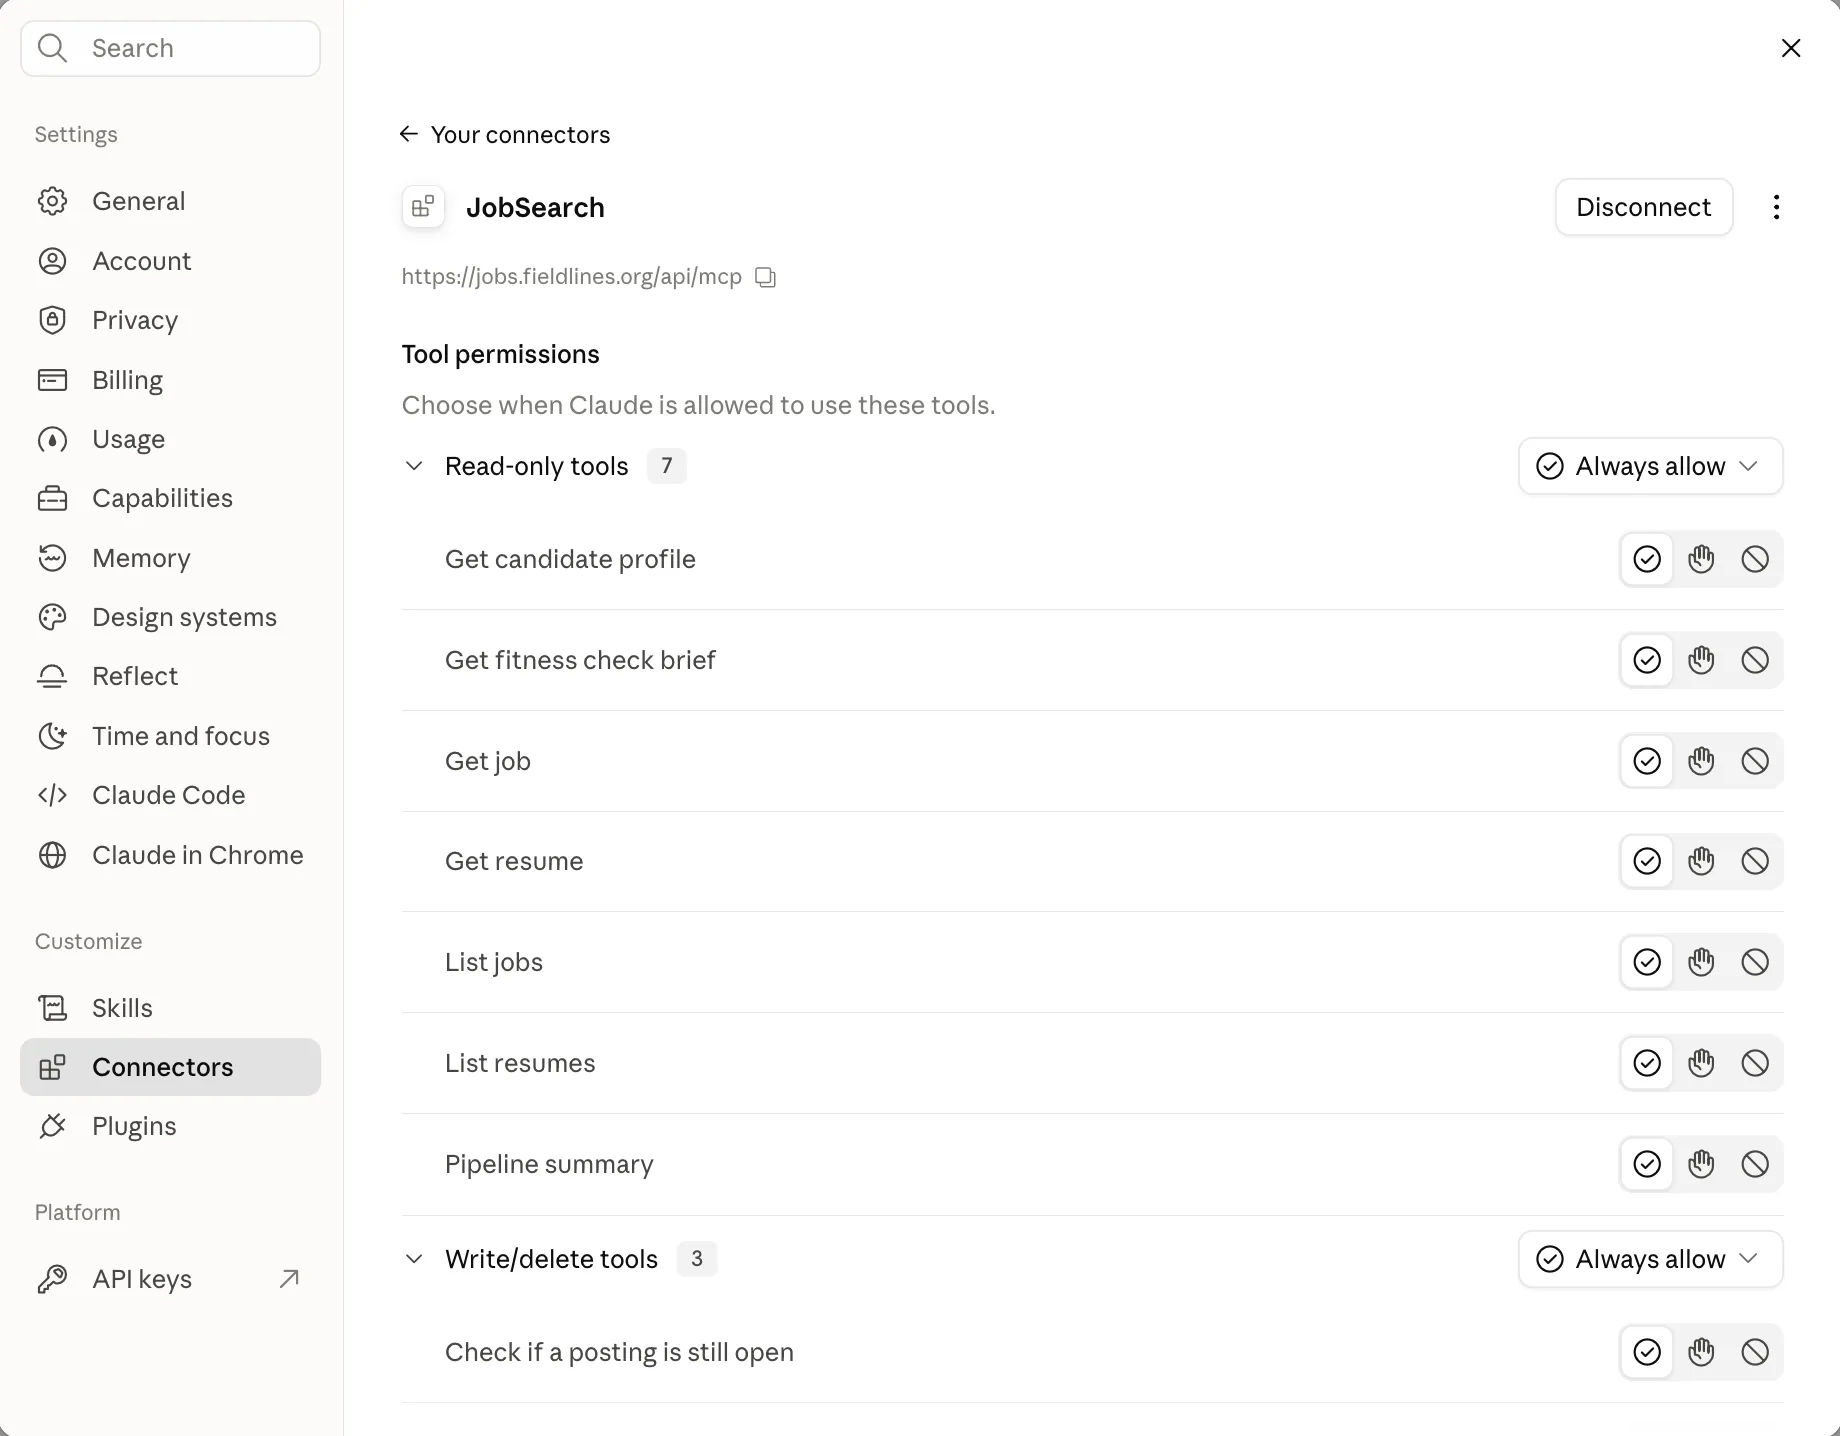Block the List resumes tool
This screenshot has width=1840, height=1436.
click(x=1755, y=1063)
